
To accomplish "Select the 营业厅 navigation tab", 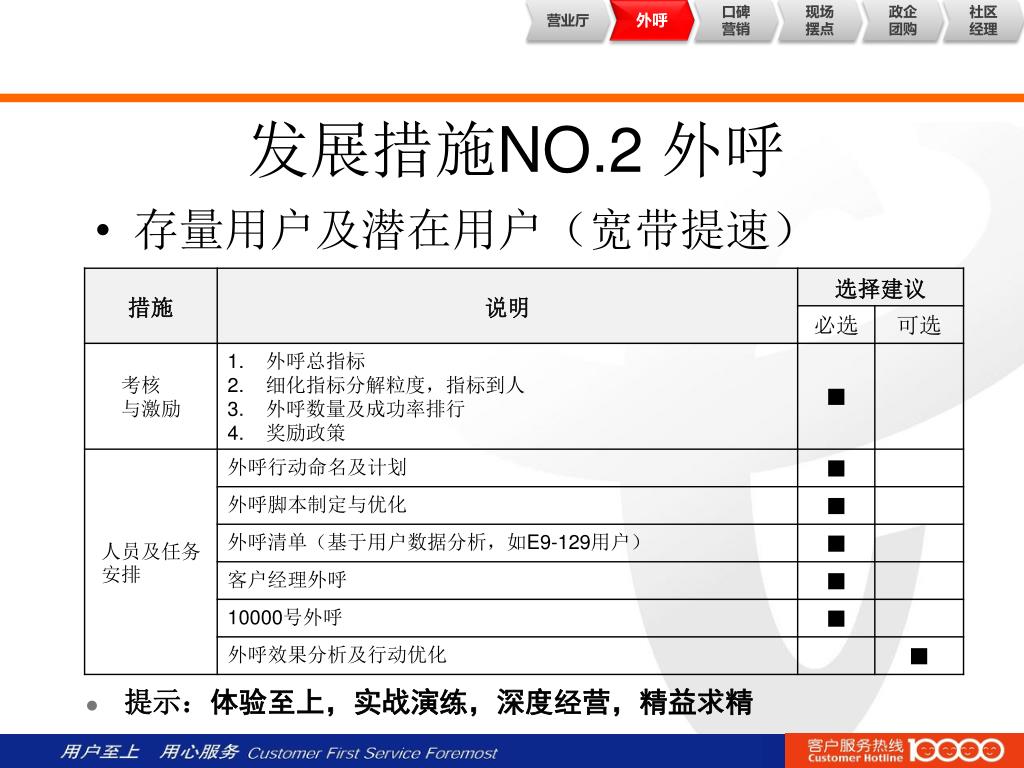I will click(567, 21).
